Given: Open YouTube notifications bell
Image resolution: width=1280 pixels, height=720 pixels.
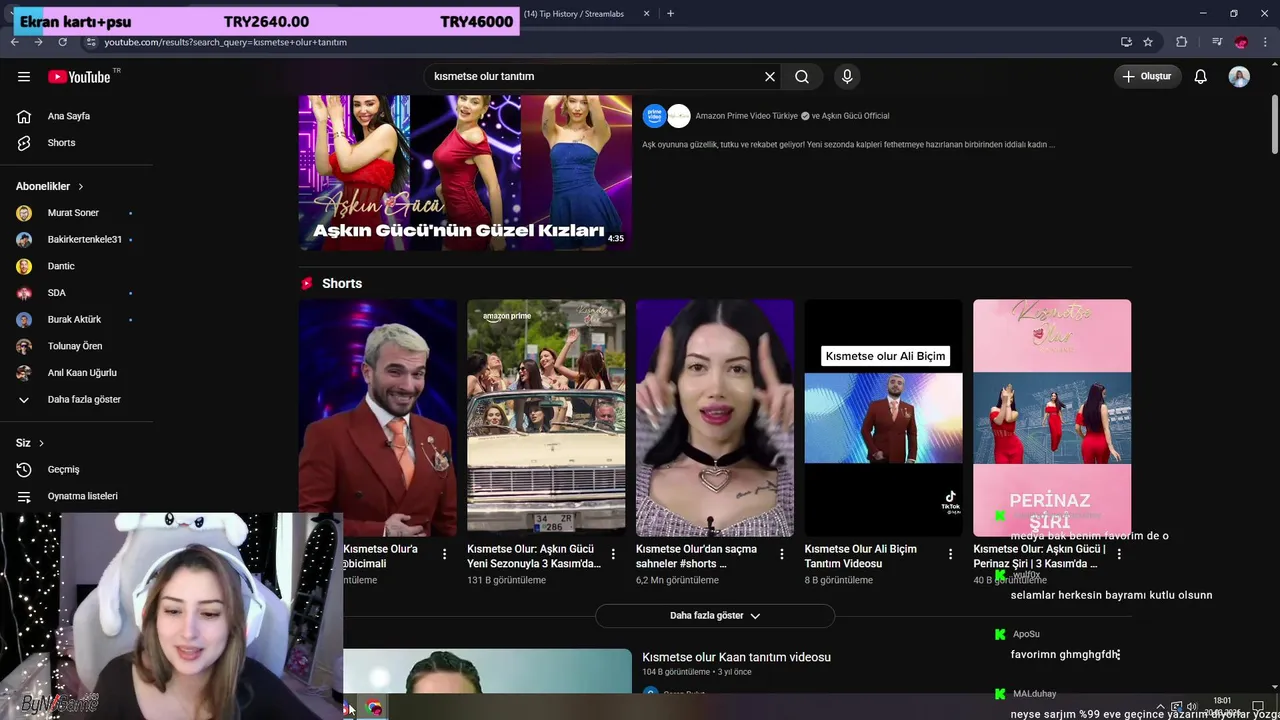Looking at the screenshot, I should coord(1201,76).
